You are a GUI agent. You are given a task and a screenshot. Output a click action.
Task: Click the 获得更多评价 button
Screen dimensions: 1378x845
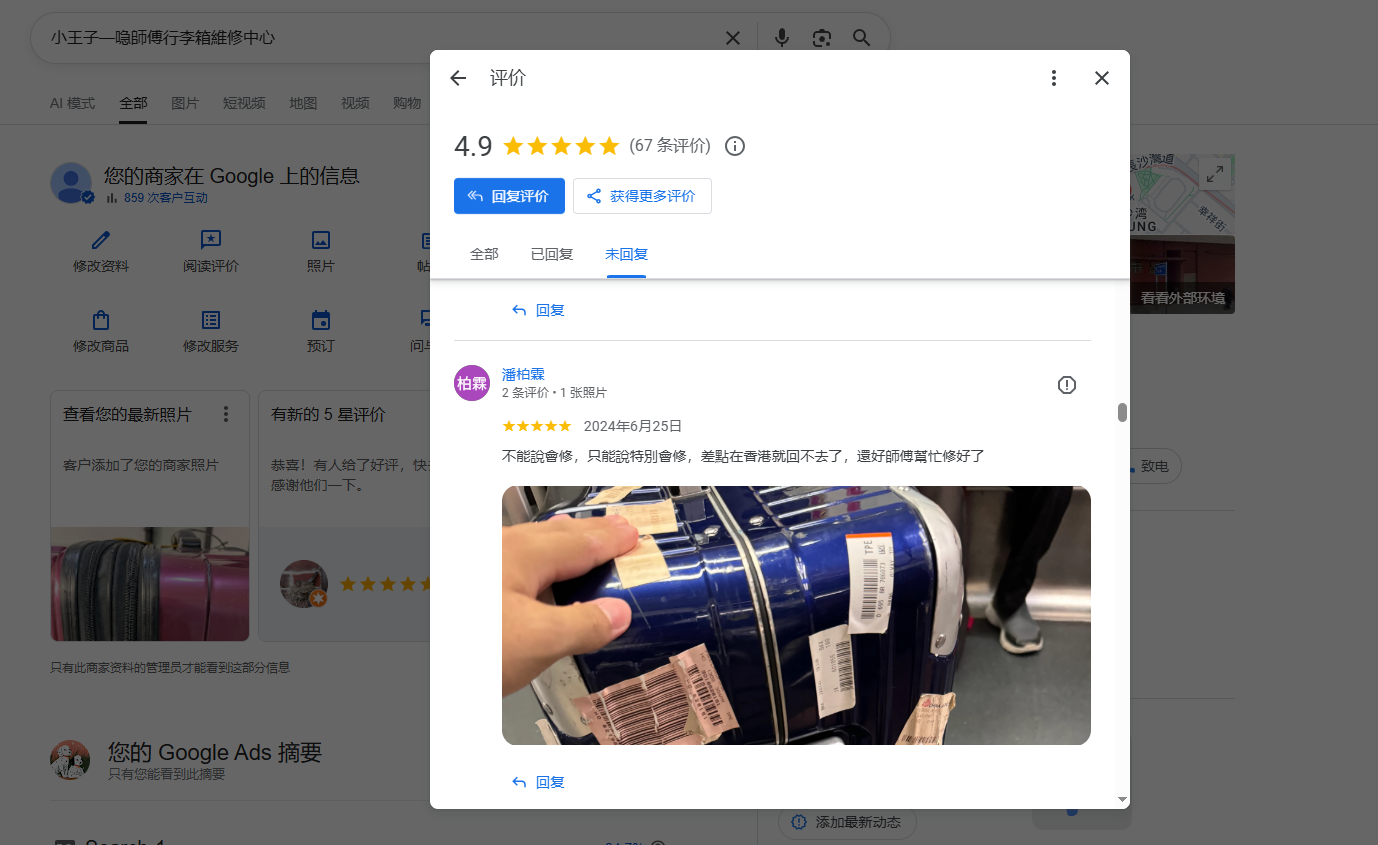642,196
